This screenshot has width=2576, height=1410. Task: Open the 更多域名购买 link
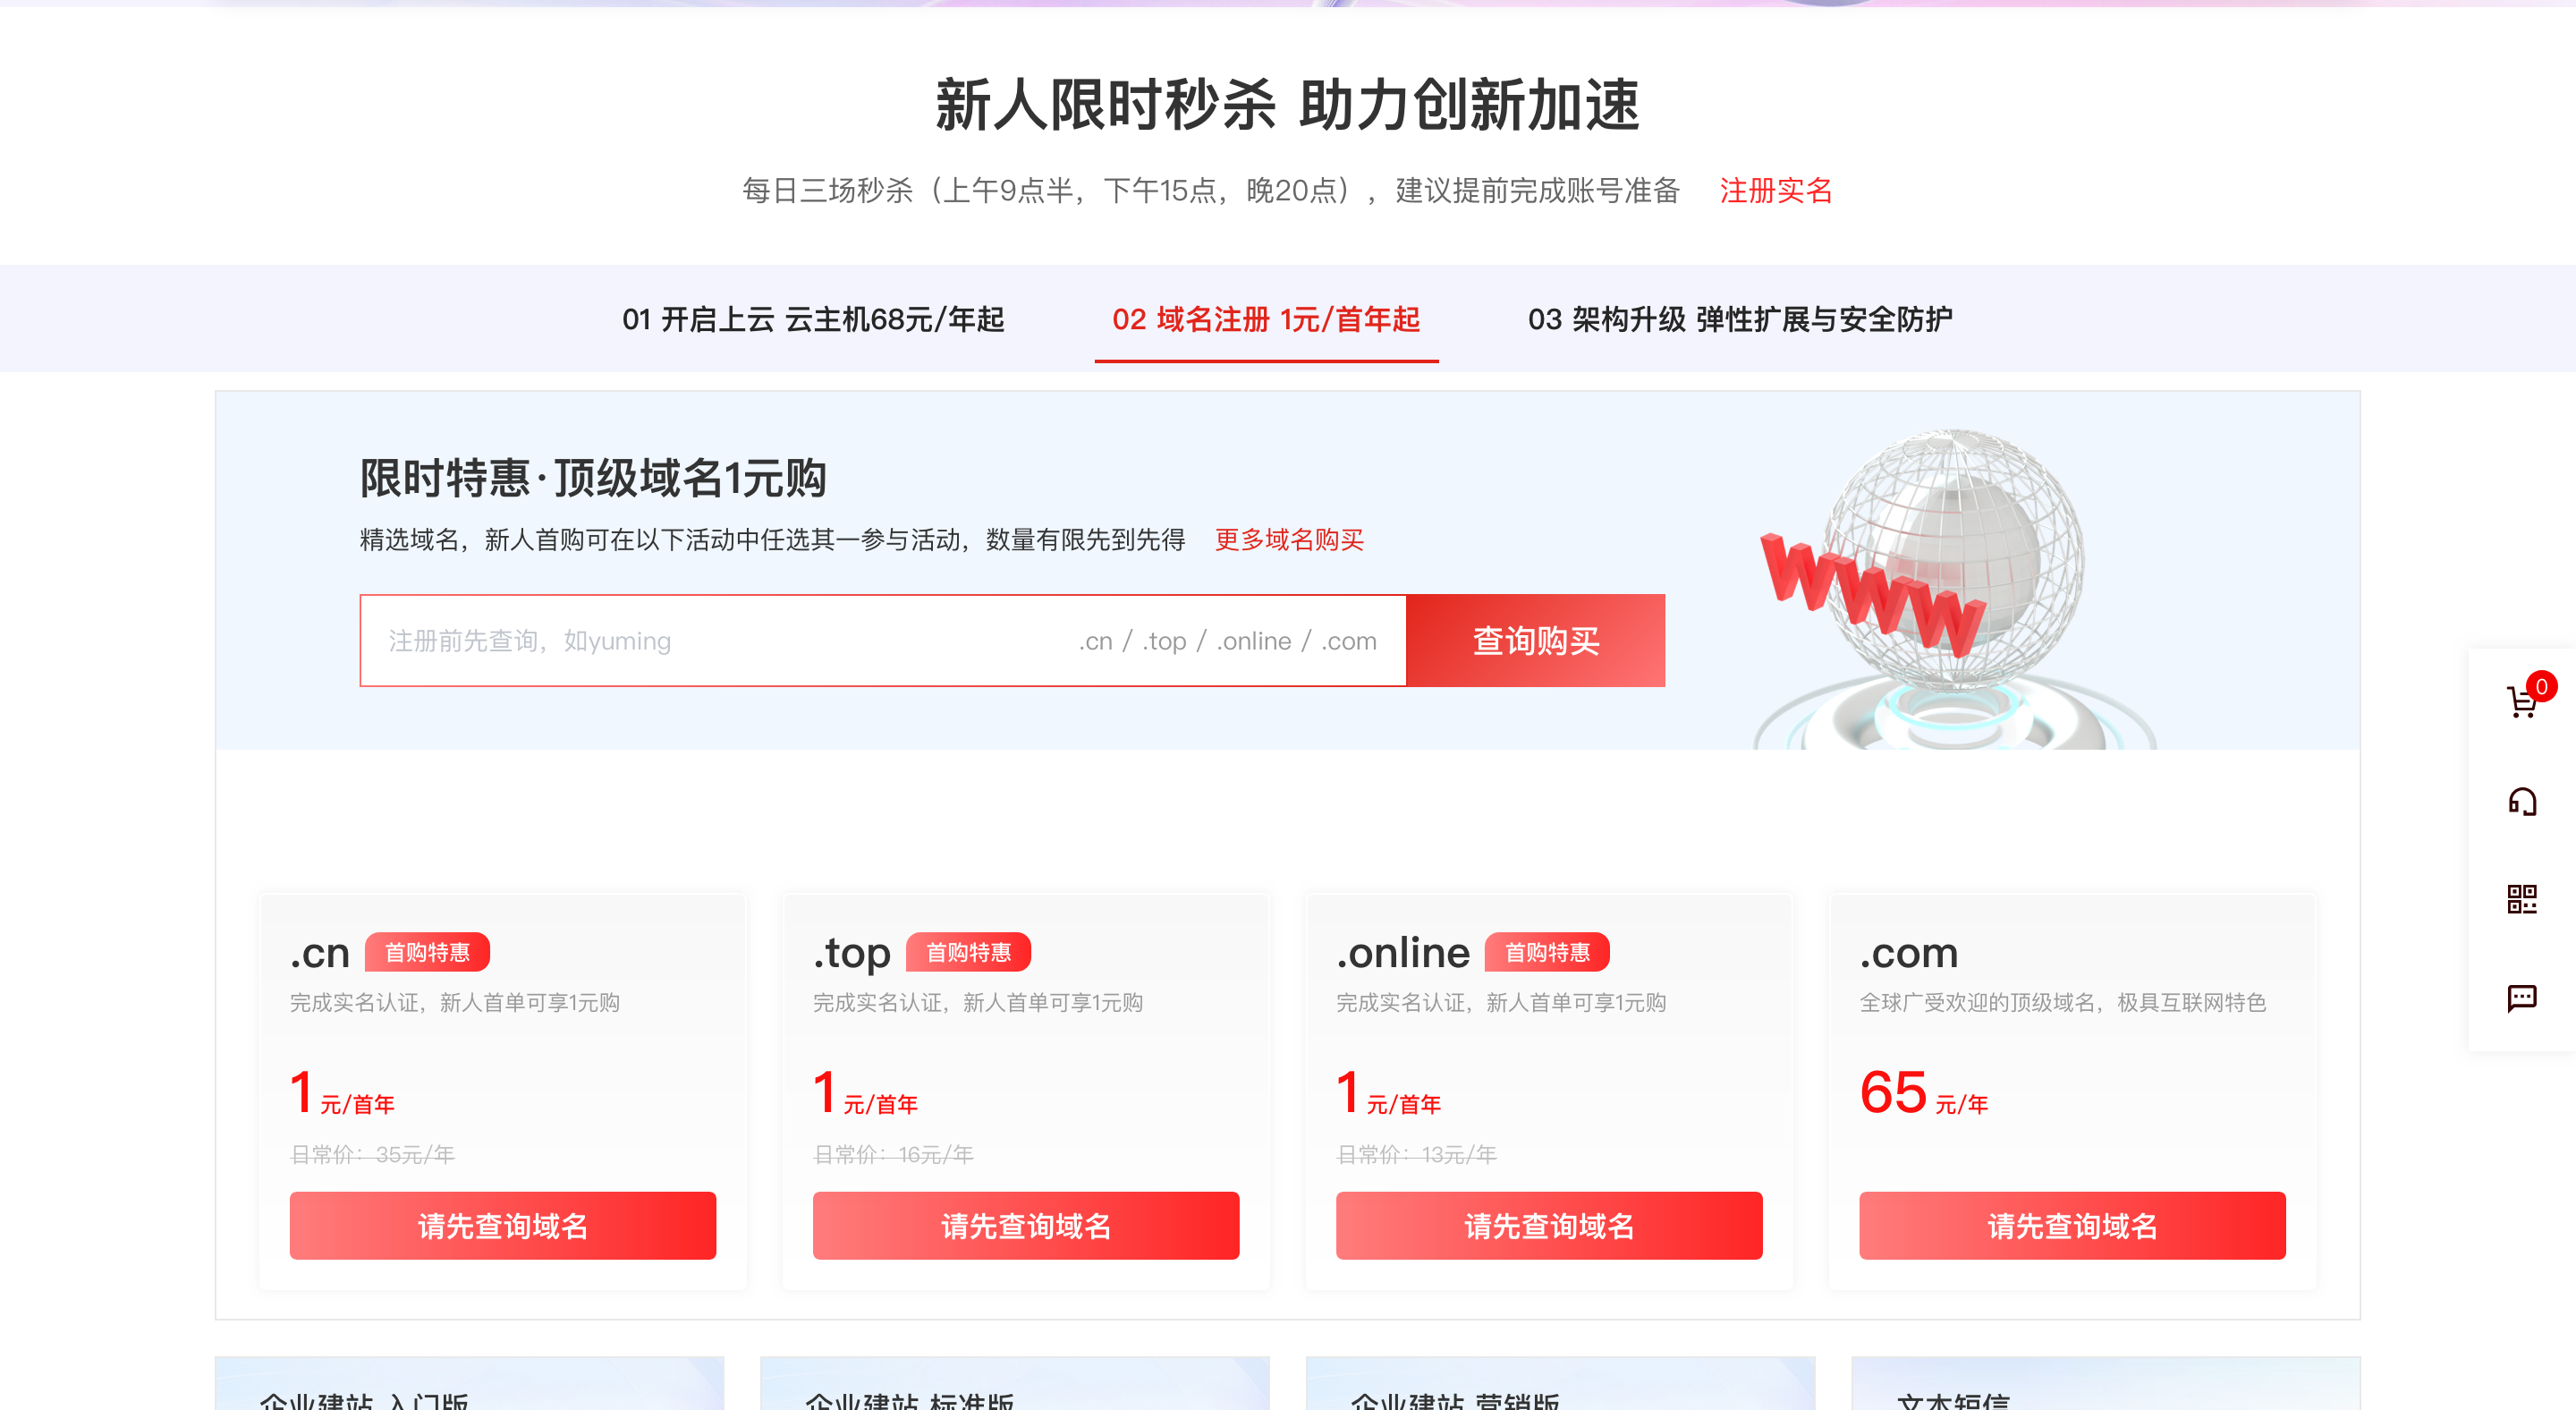(1289, 540)
